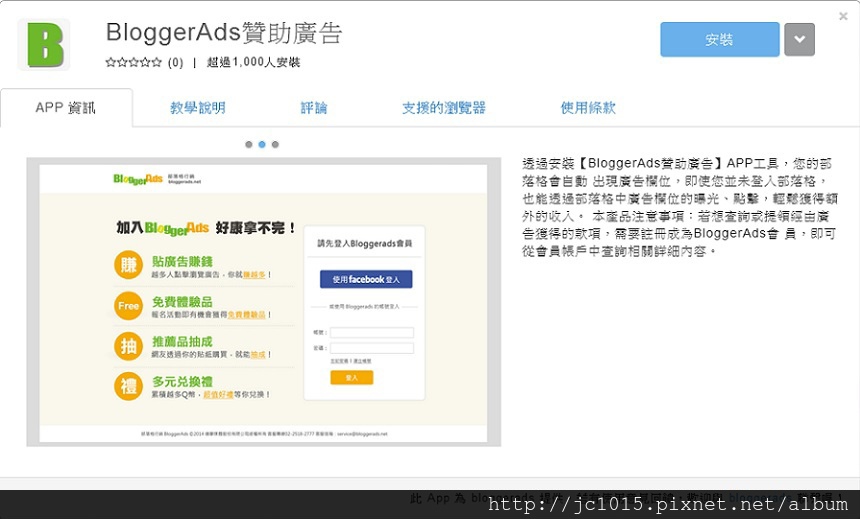Click the BloggerAds logo in preview header
The image size is (860, 519).
138,179
